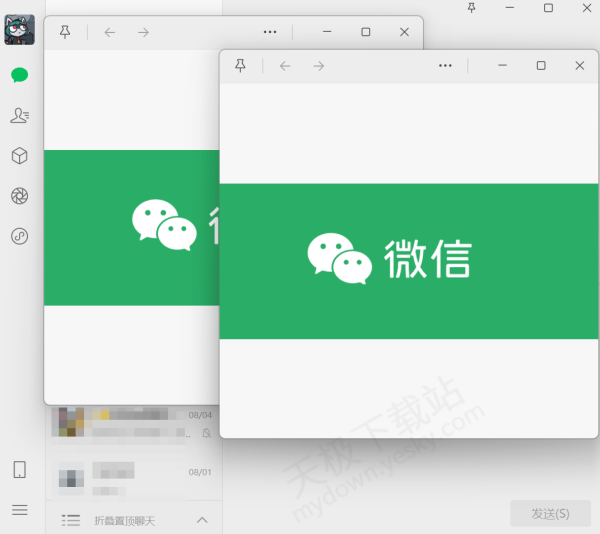Go back in the front window
This screenshot has width=600, height=534.
[285, 66]
